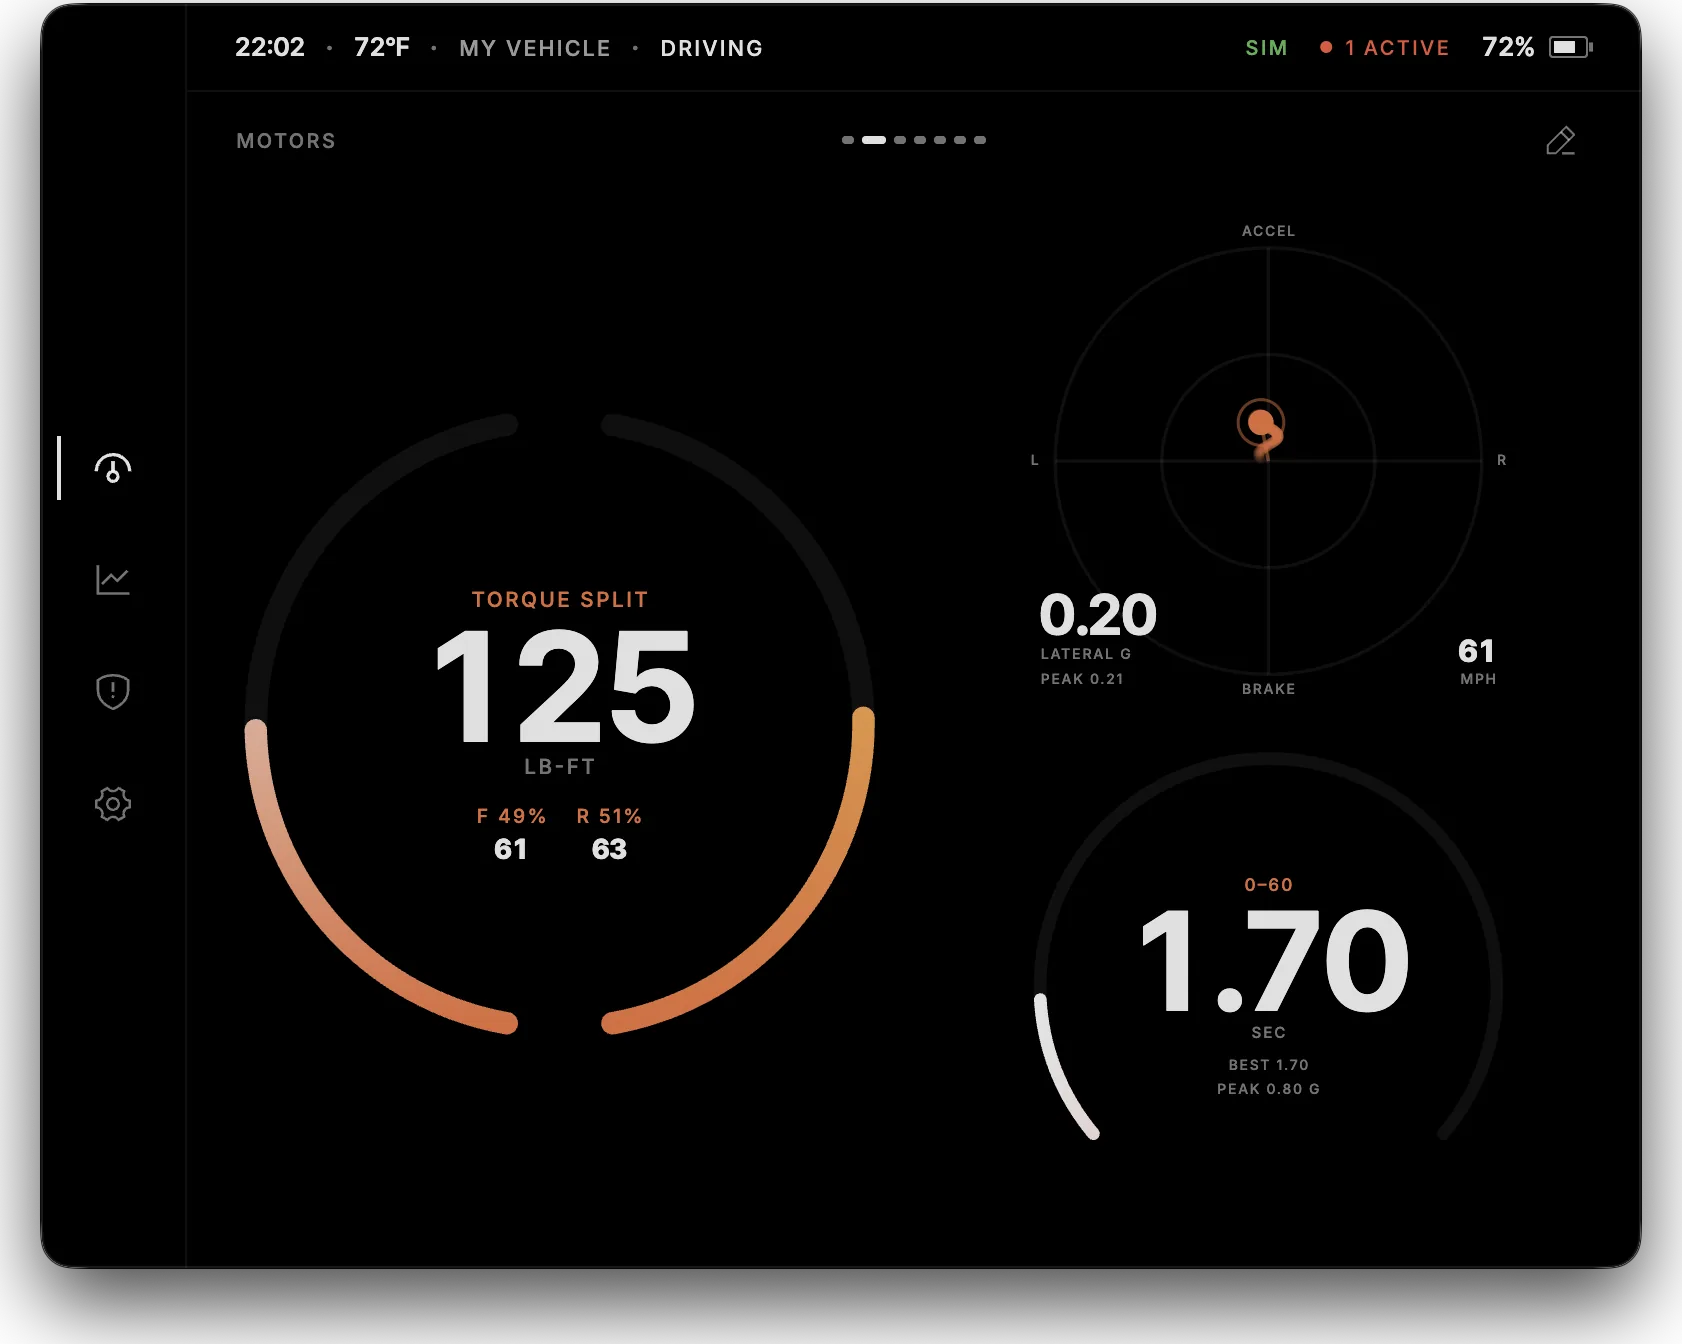This screenshot has height=1344, width=1682.
Task: Open settings with the gear icon
Action: (113, 804)
